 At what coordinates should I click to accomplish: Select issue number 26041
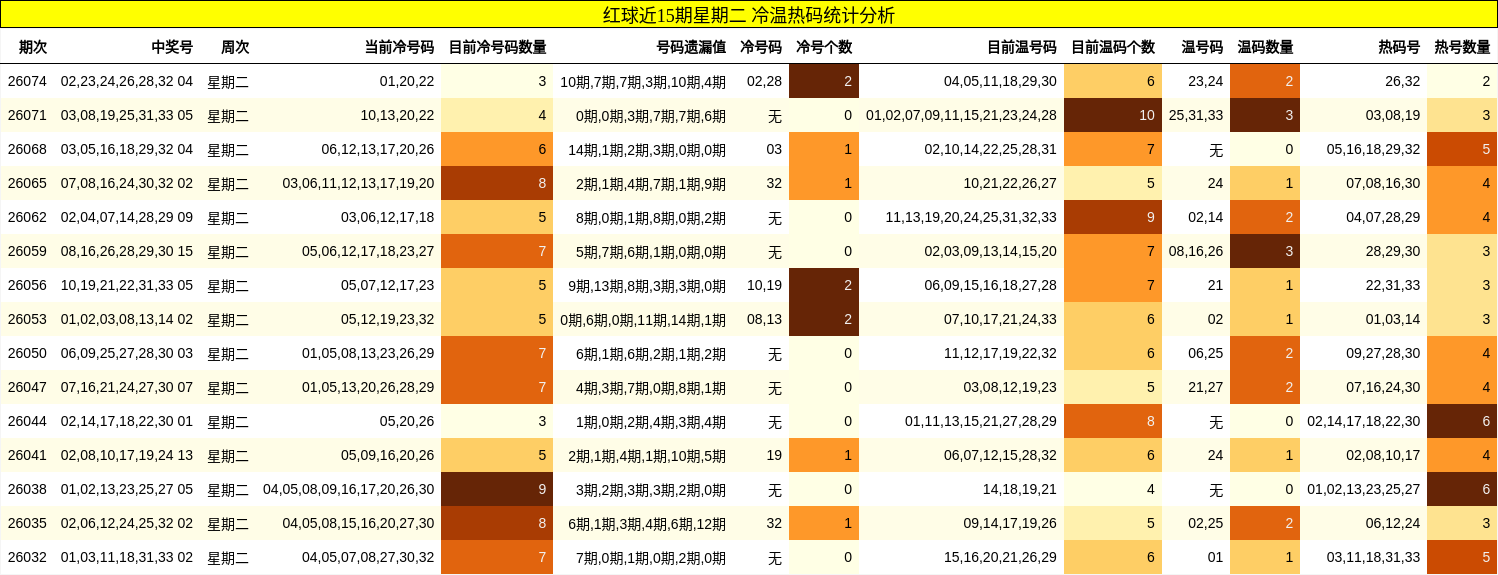pos(27,455)
